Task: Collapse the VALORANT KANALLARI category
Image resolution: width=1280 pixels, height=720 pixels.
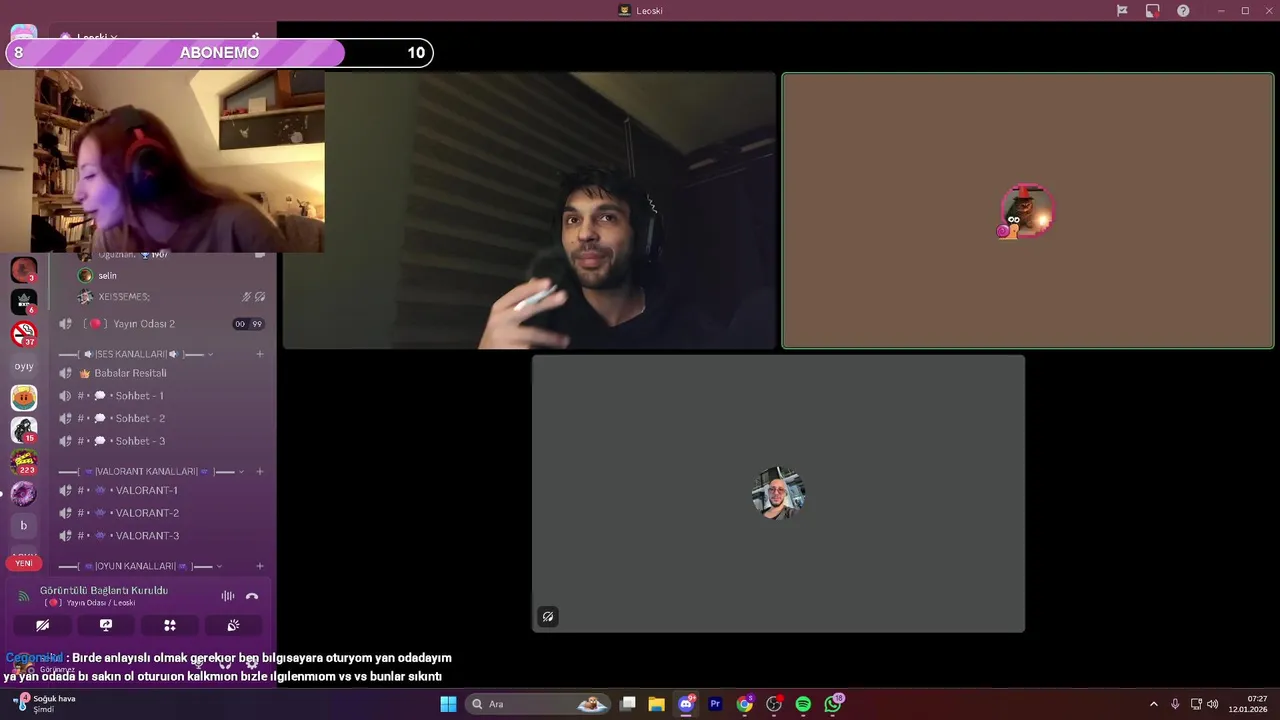Action: point(150,471)
